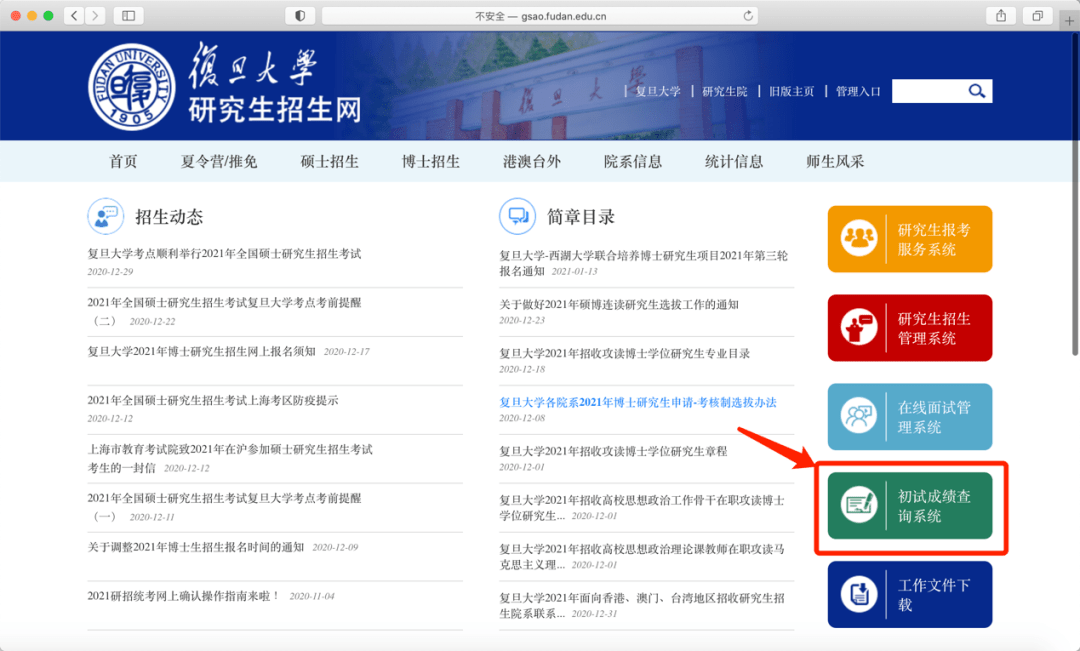Click the interview icon on light blue card
This screenshot has height=651, width=1080.
(x=858, y=416)
